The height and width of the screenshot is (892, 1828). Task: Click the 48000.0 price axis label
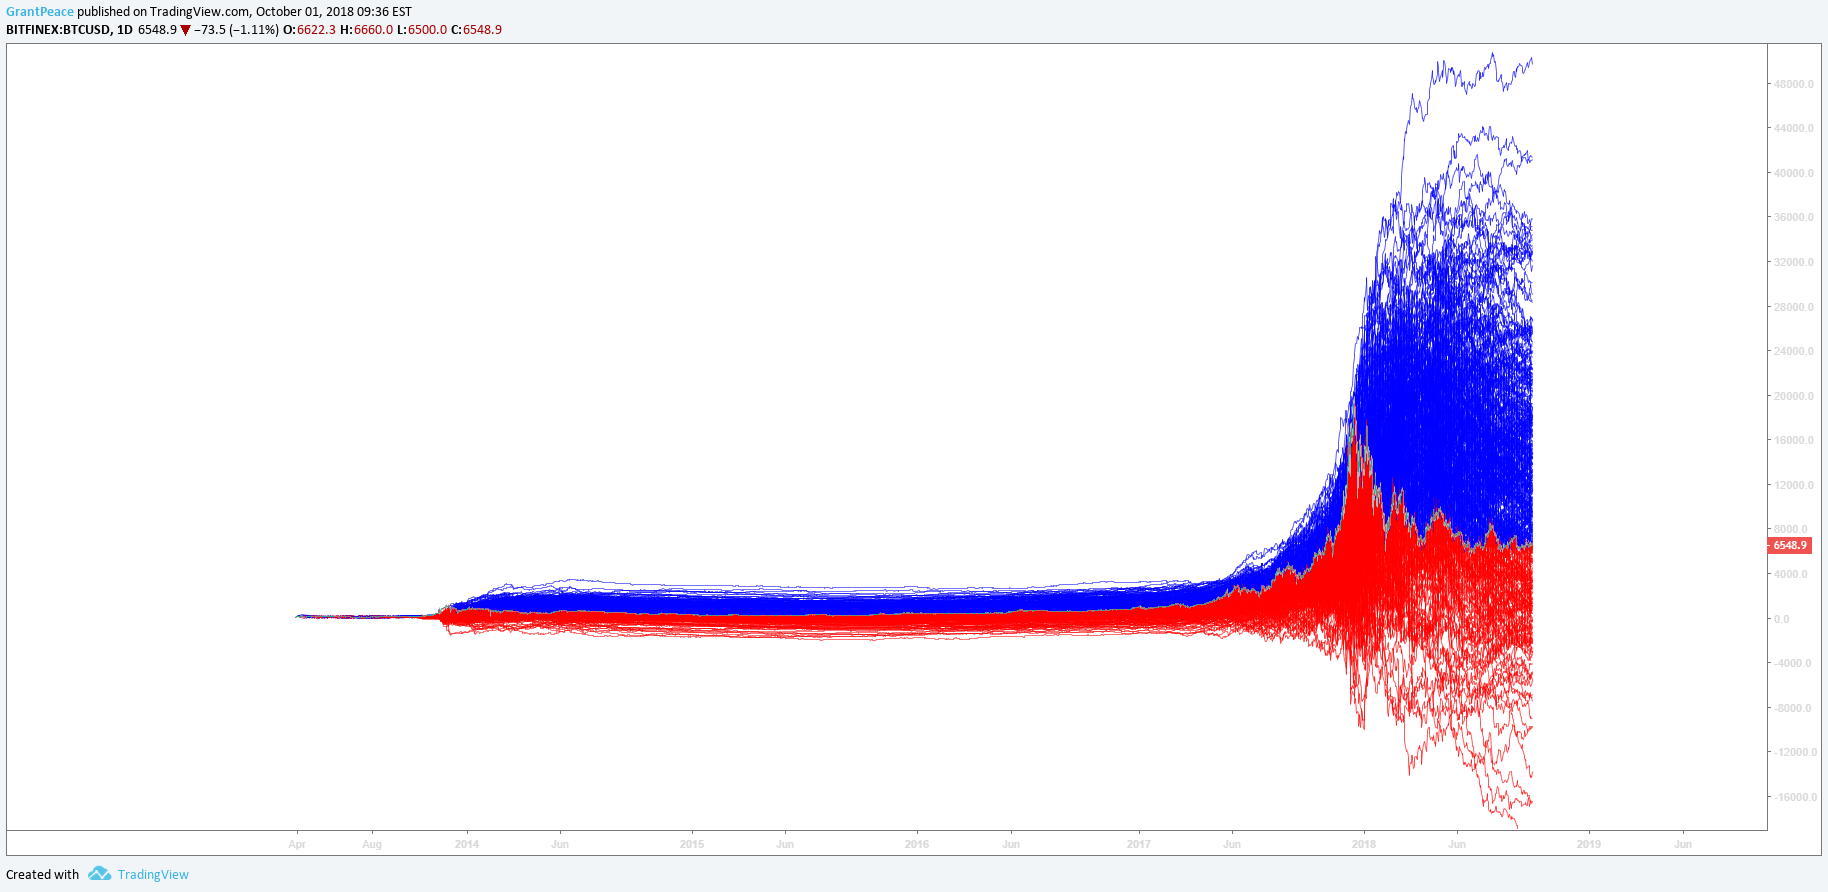tap(1793, 84)
